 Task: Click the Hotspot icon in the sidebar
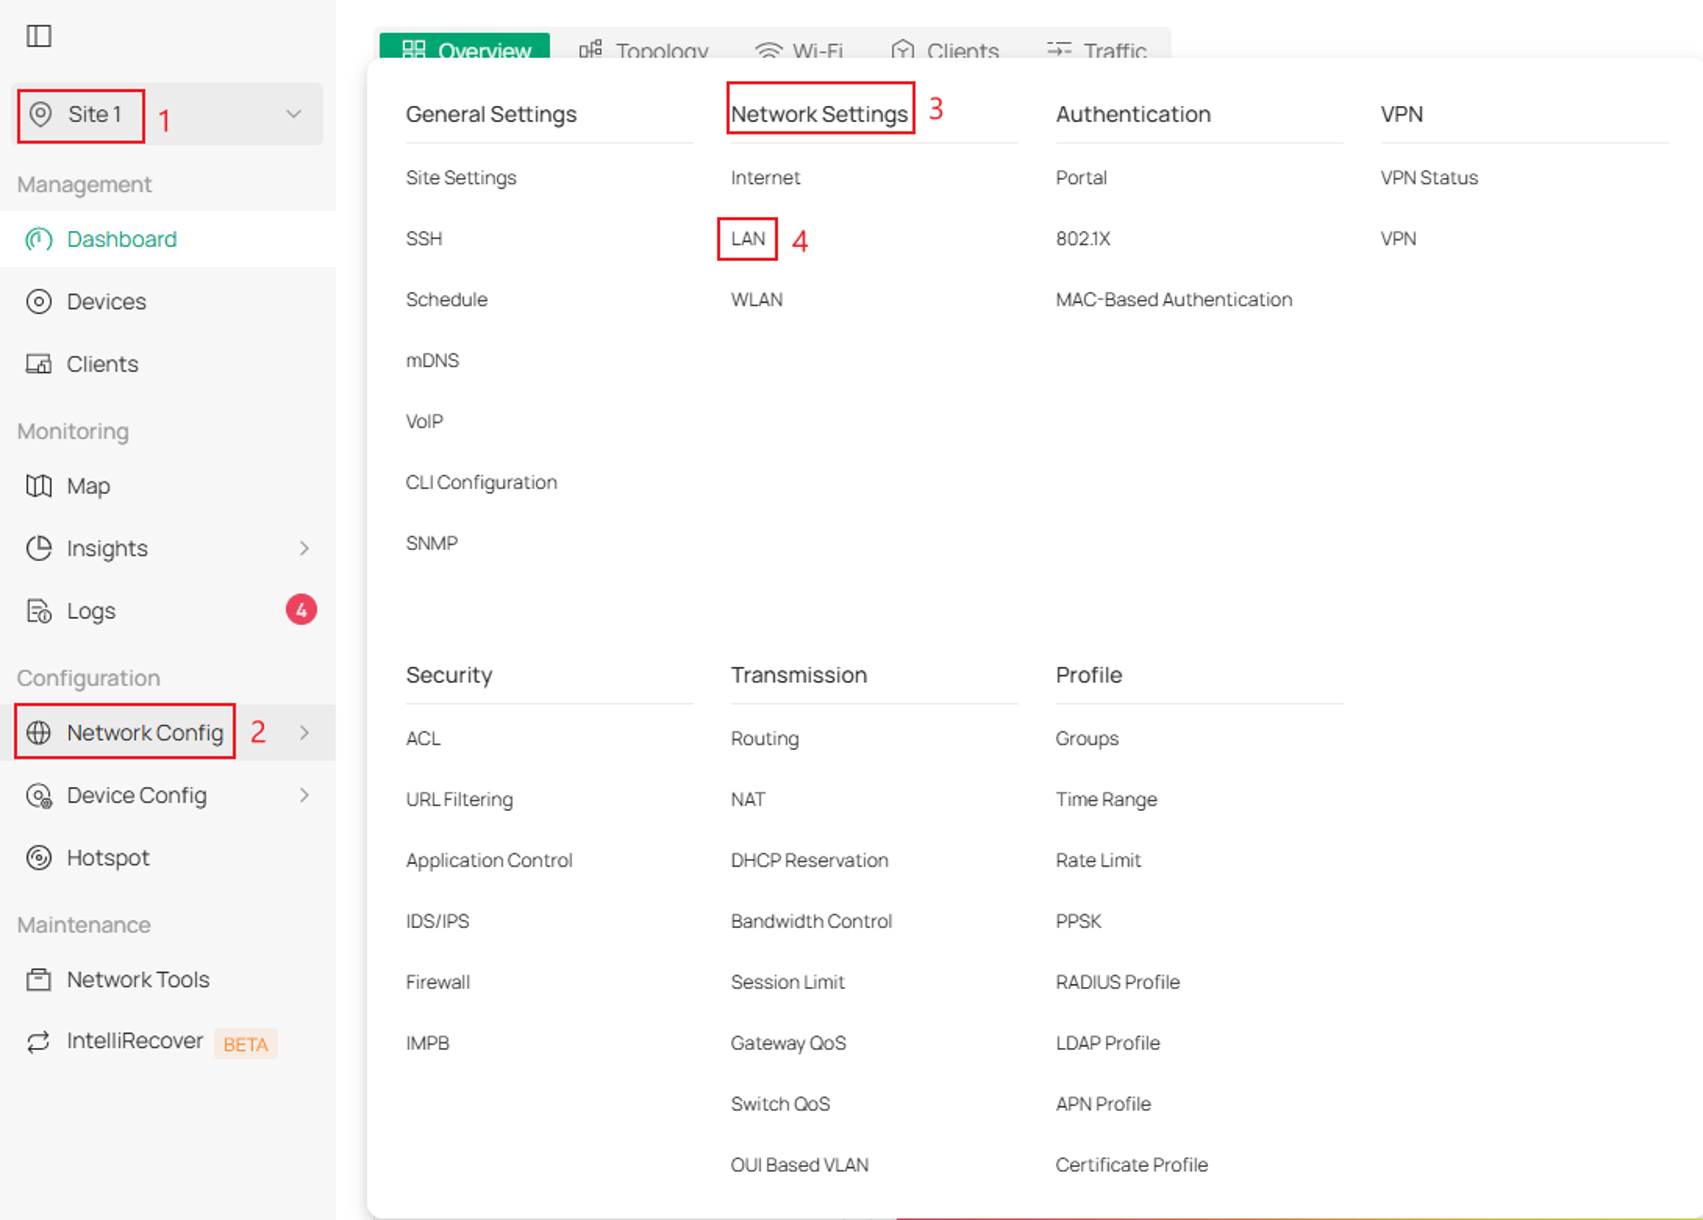(39, 858)
